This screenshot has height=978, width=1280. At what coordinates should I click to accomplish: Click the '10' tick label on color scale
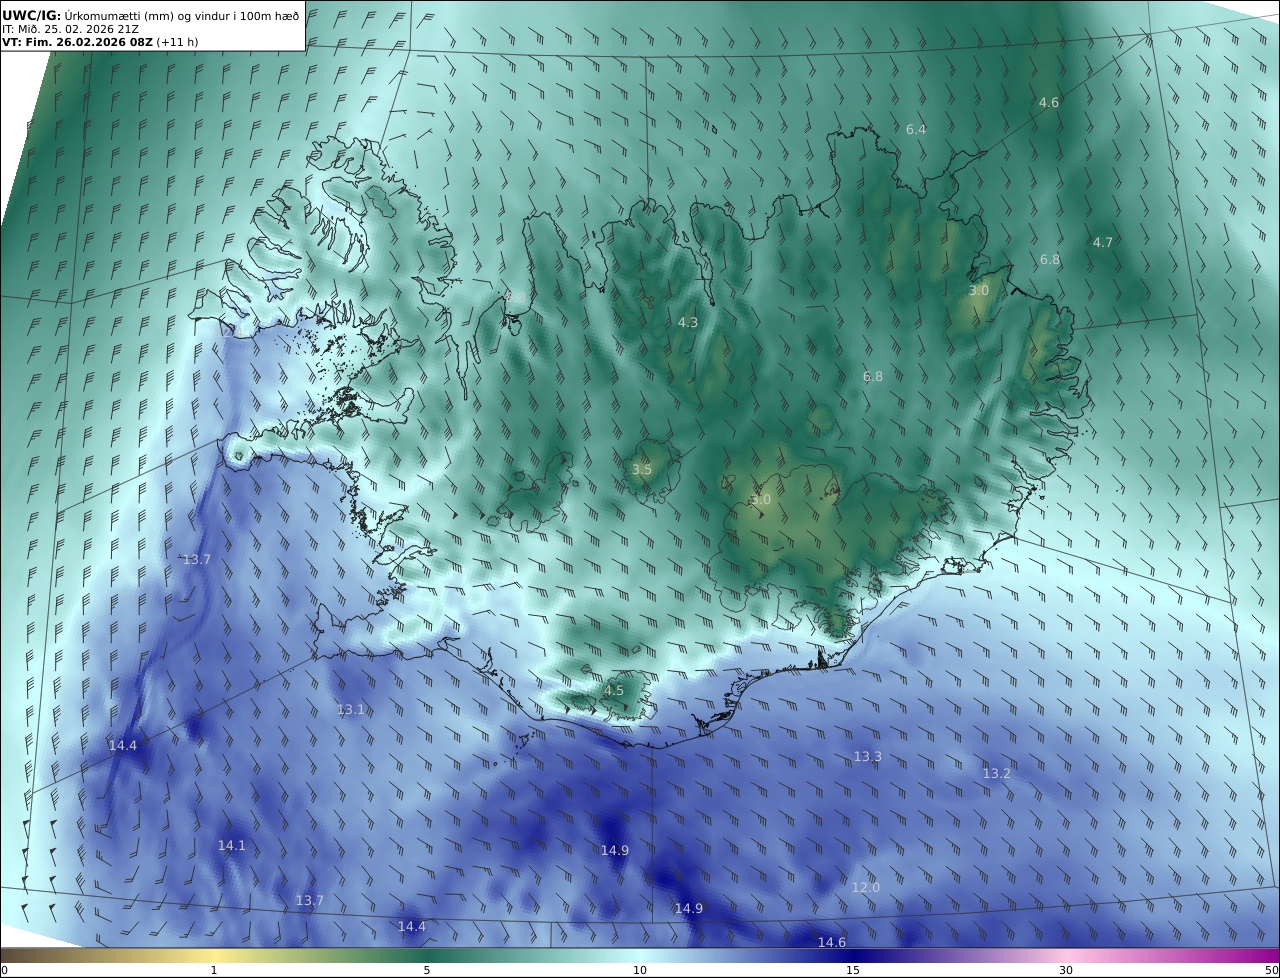[640, 970]
